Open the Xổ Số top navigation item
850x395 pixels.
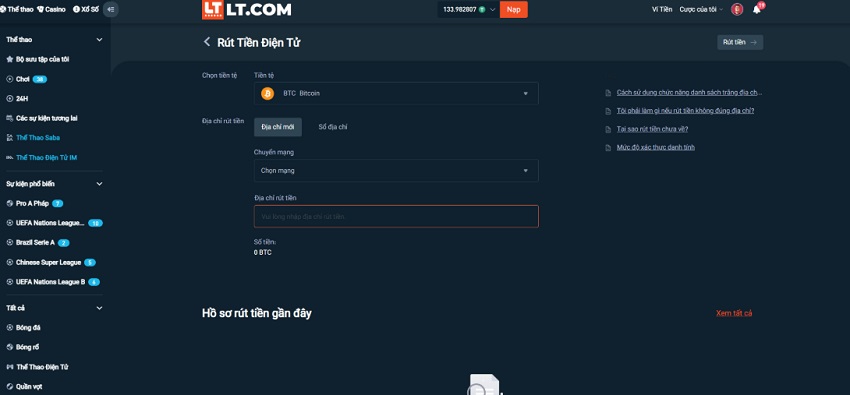[86, 9]
